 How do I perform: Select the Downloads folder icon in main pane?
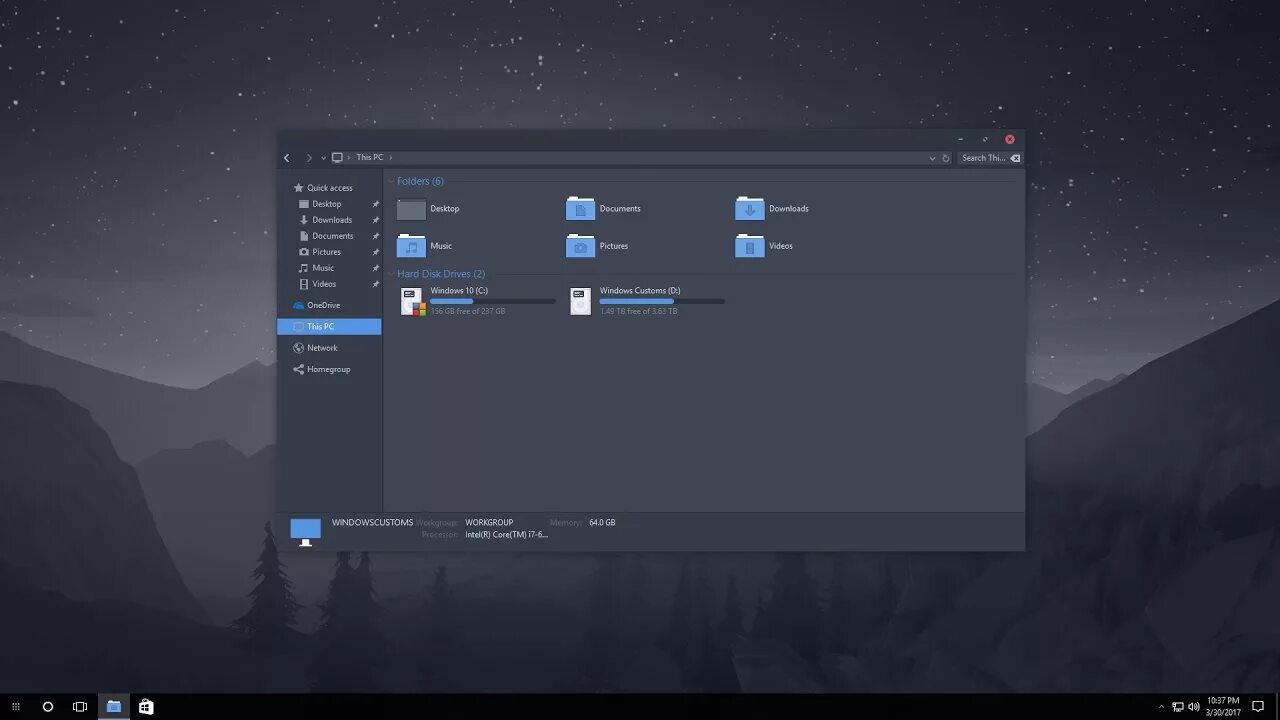[749, 209]
